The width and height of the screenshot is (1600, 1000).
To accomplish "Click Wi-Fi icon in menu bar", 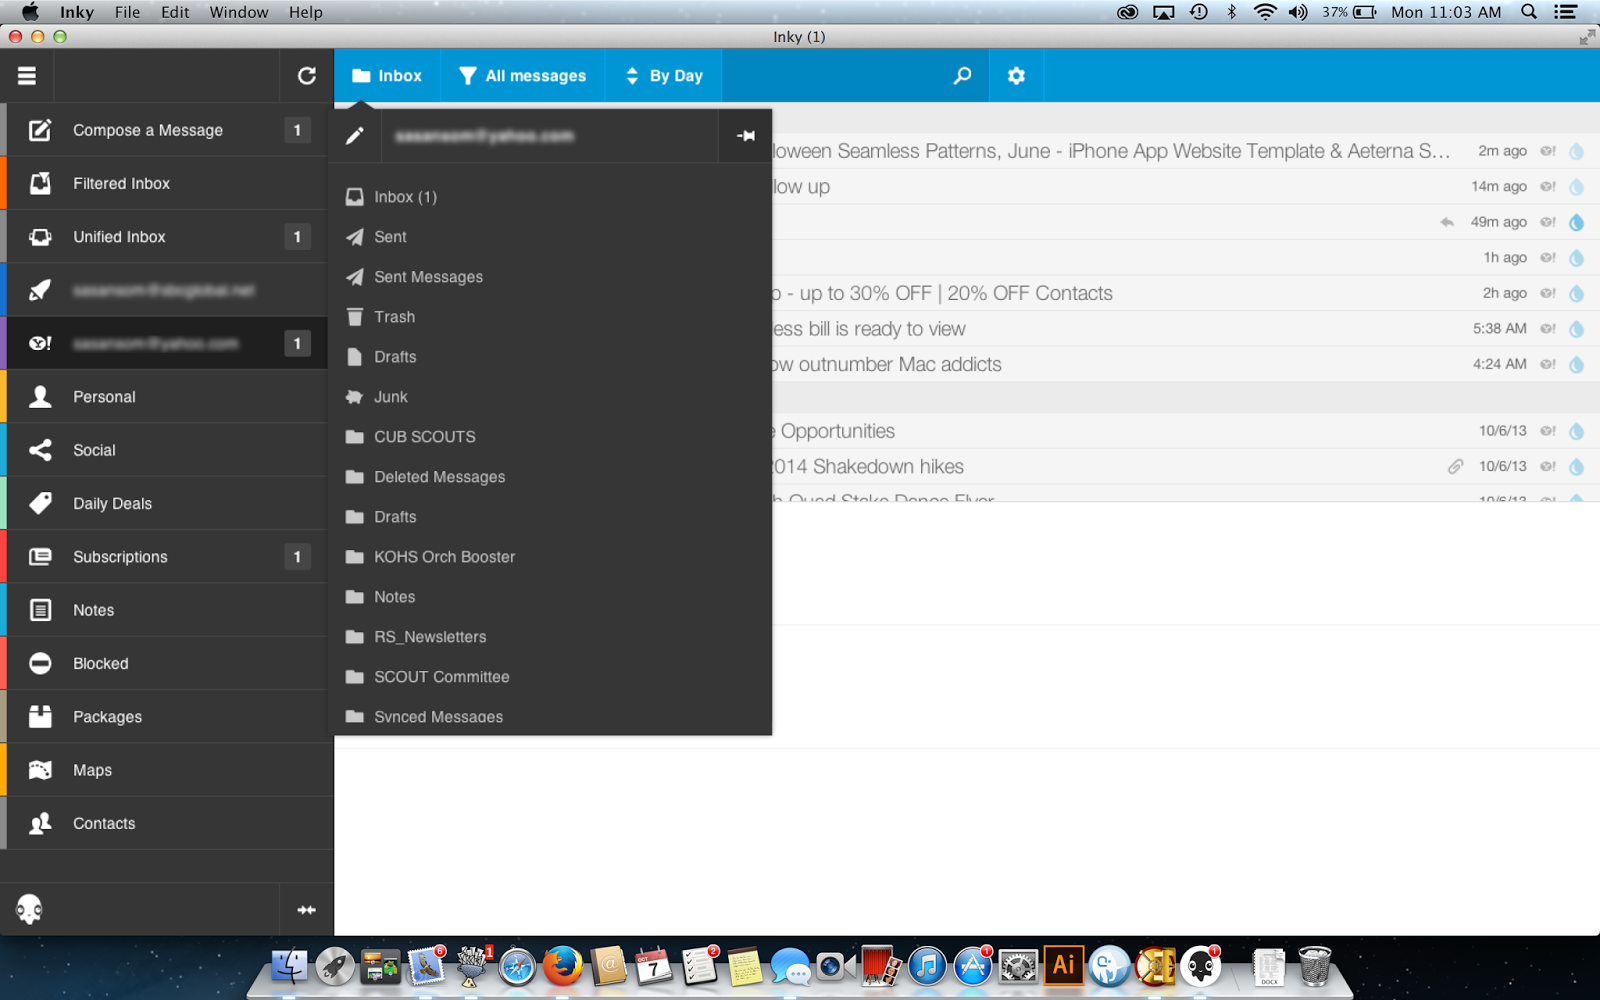I will pyautogui.click(x=1265, y=12).
